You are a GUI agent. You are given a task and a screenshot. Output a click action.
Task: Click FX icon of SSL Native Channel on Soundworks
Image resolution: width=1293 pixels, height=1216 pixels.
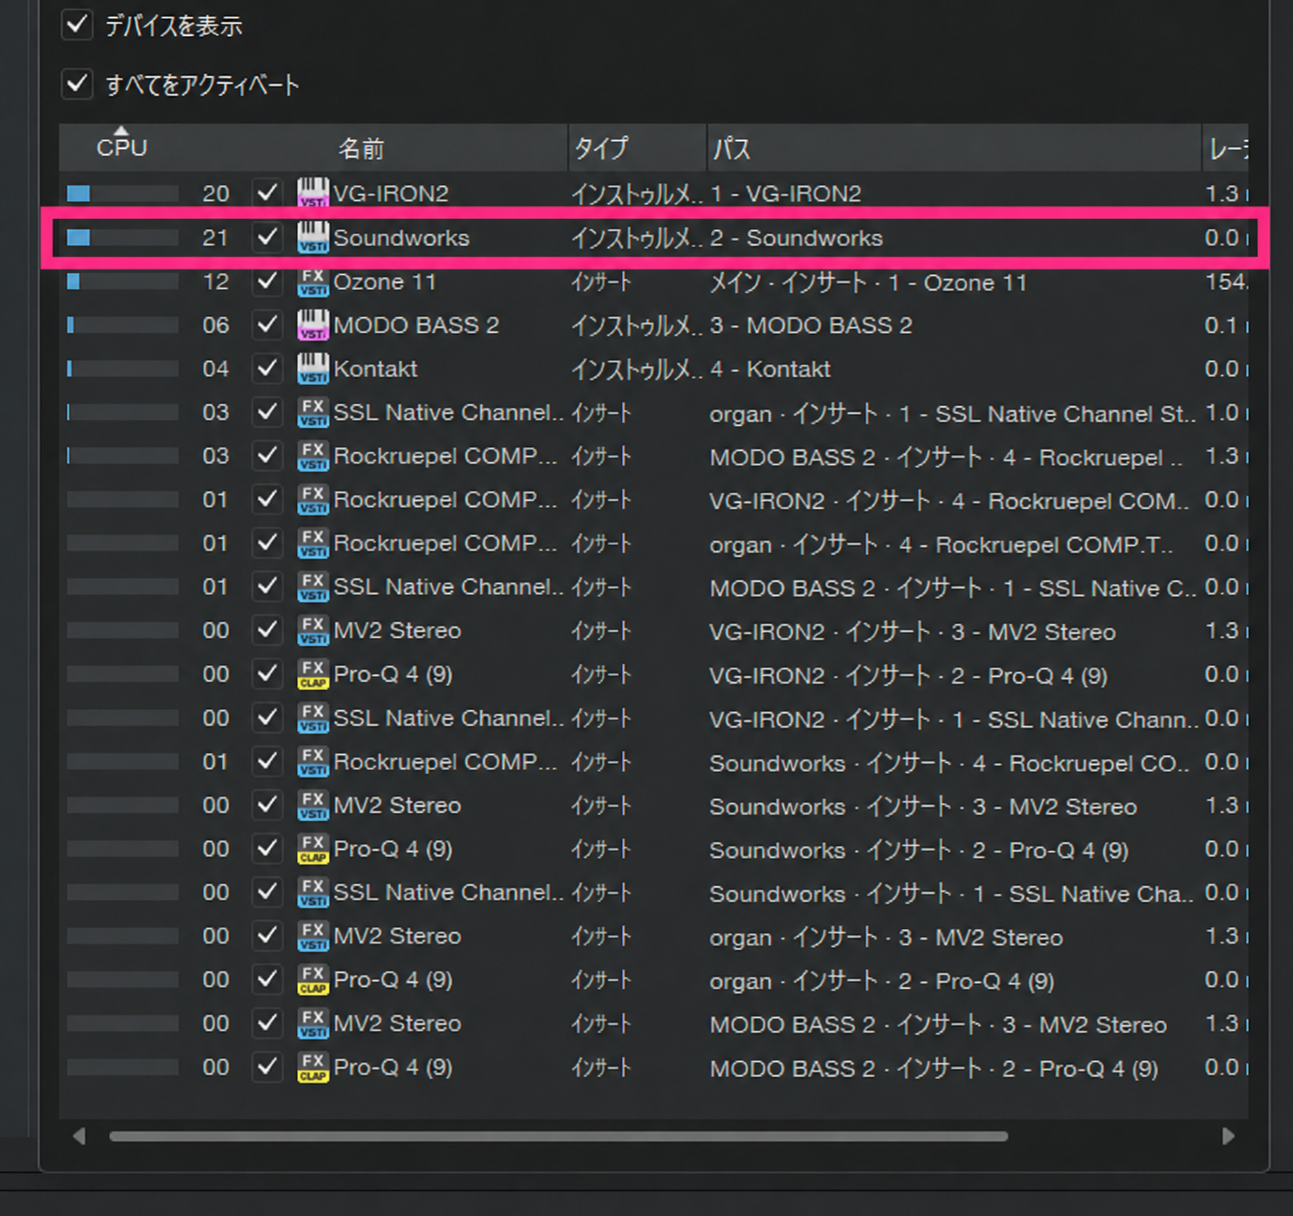pos(313,892)
